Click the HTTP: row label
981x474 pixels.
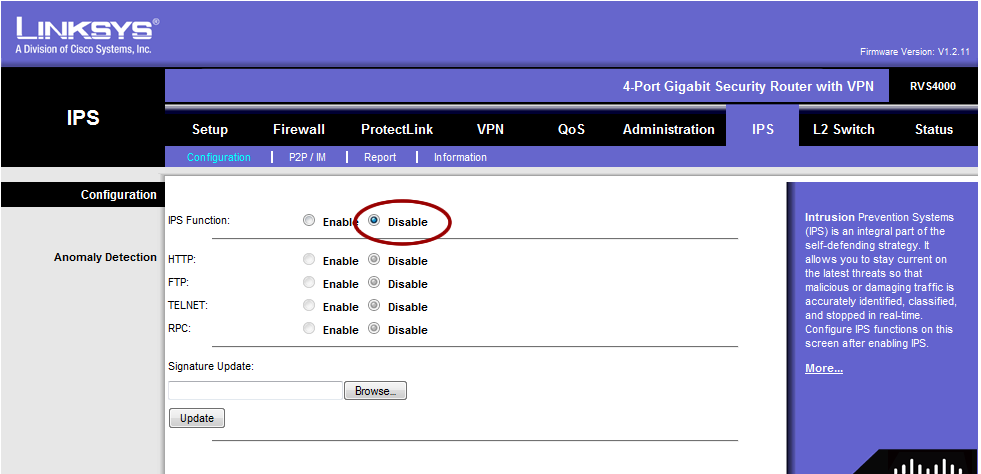[x=182, y=258]
